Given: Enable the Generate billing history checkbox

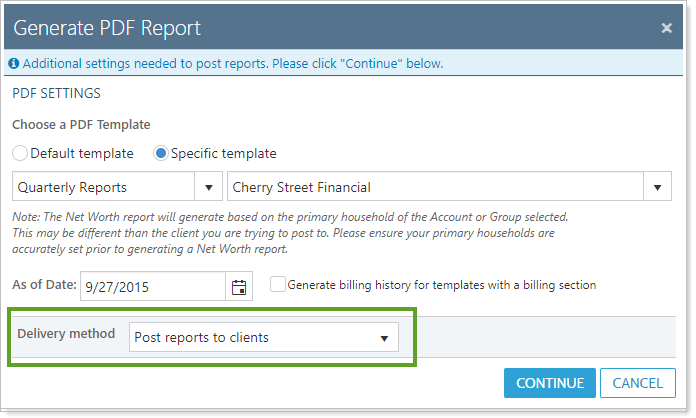Looking at the screenshot, I should tap(277, 285).
